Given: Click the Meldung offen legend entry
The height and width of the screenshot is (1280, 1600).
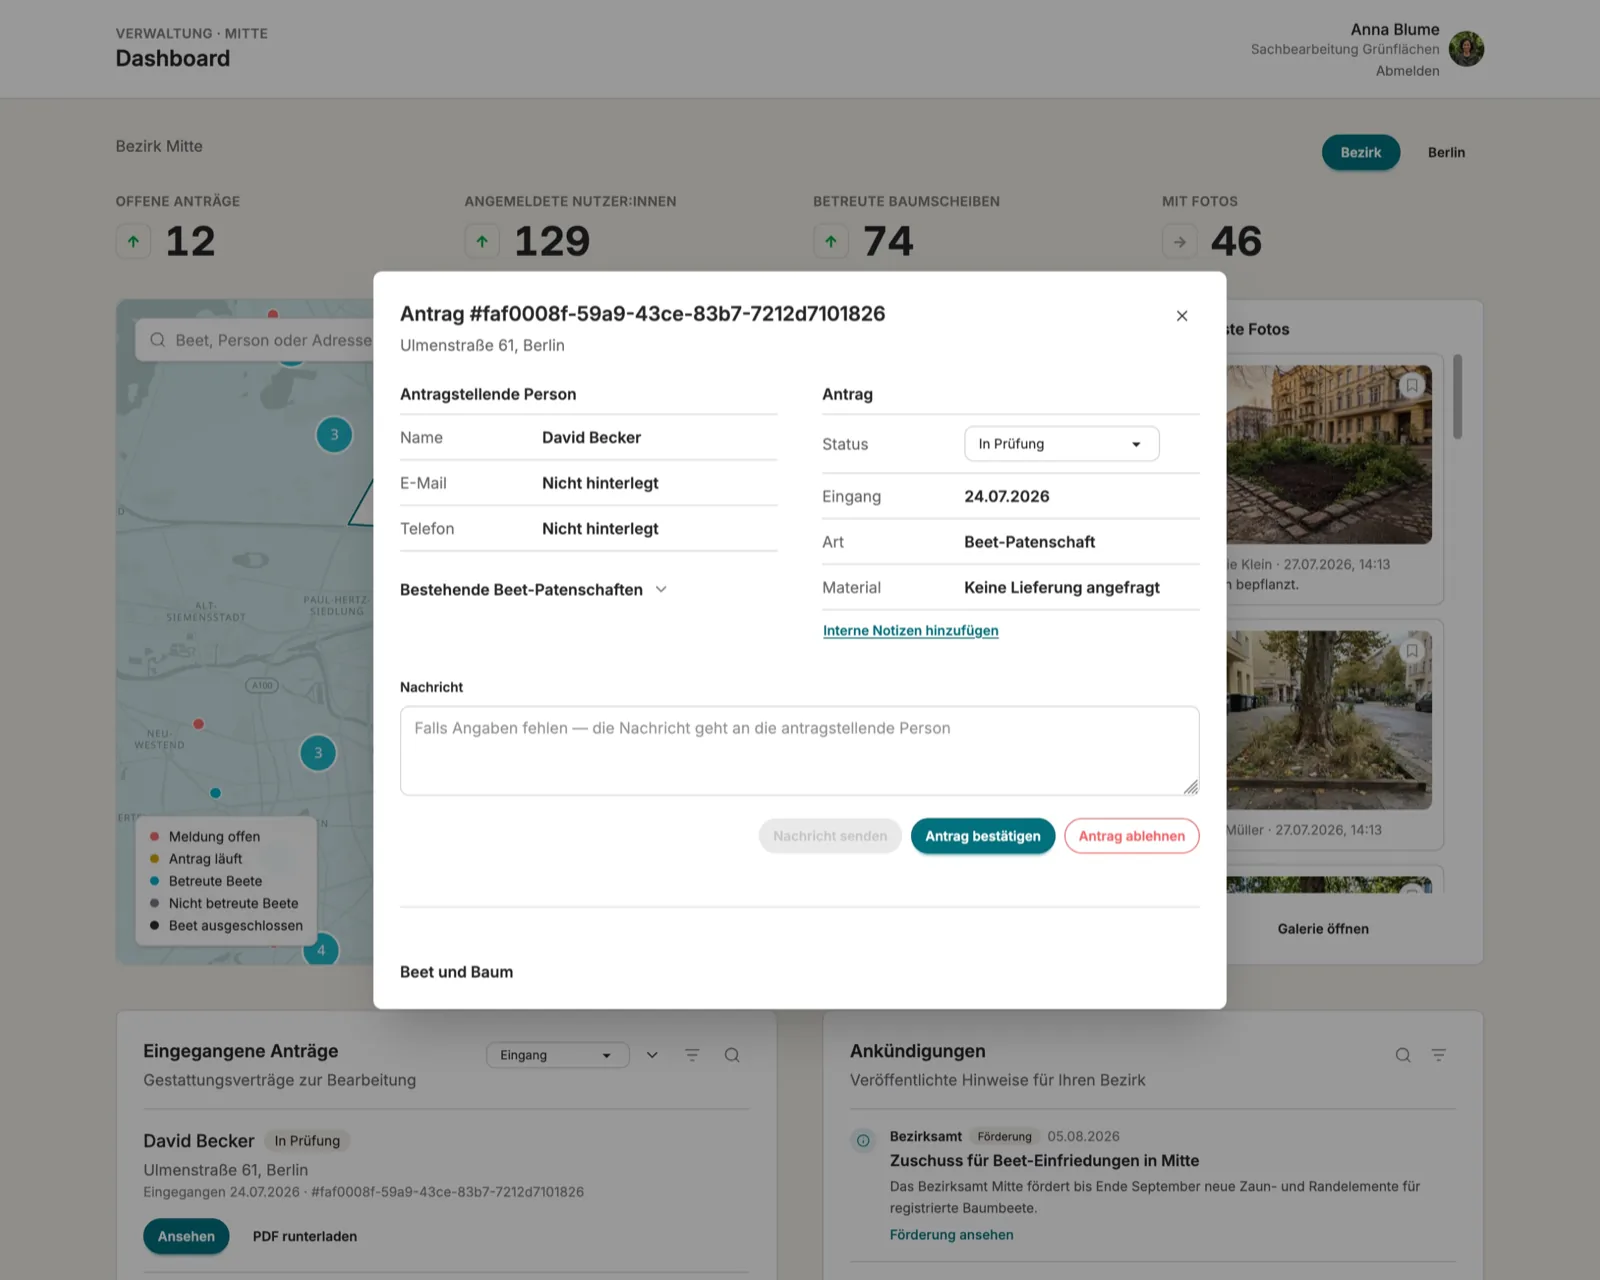Looking at the screenshot, I should (x=205, y=837).
